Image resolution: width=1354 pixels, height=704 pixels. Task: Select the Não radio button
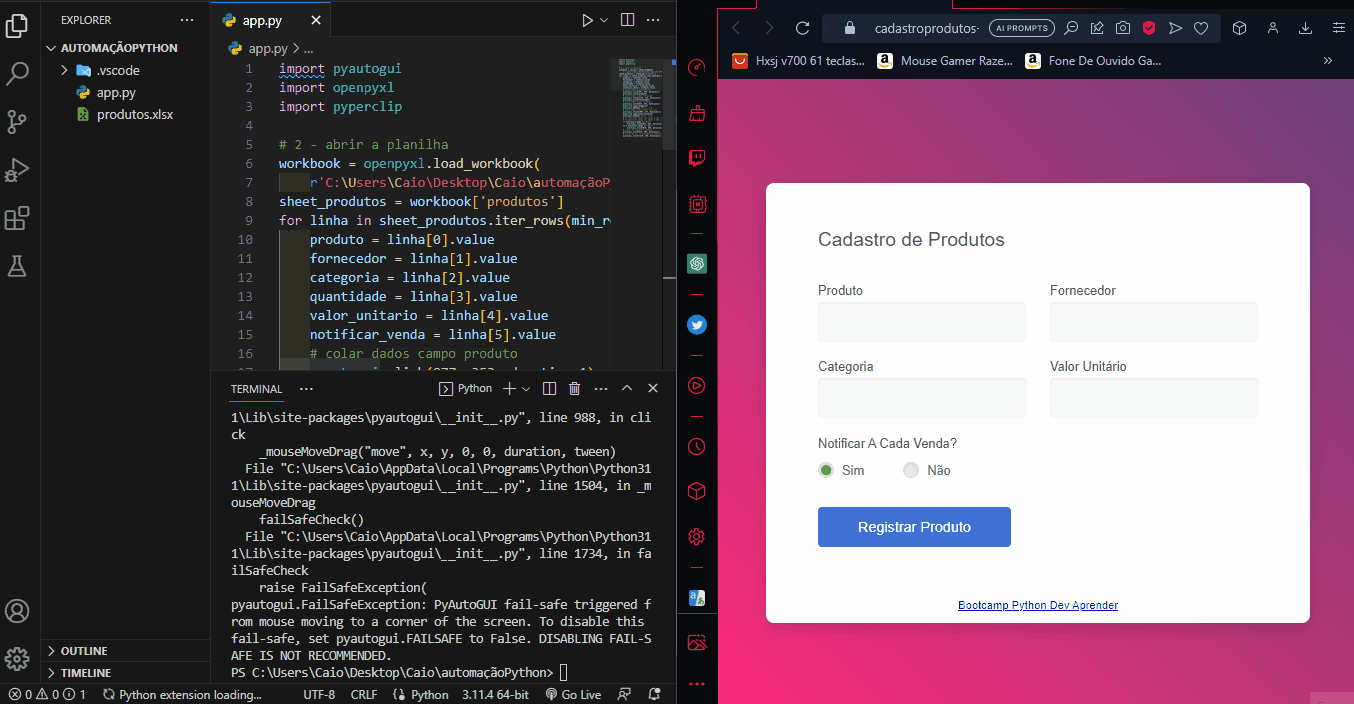coord(910,469)
